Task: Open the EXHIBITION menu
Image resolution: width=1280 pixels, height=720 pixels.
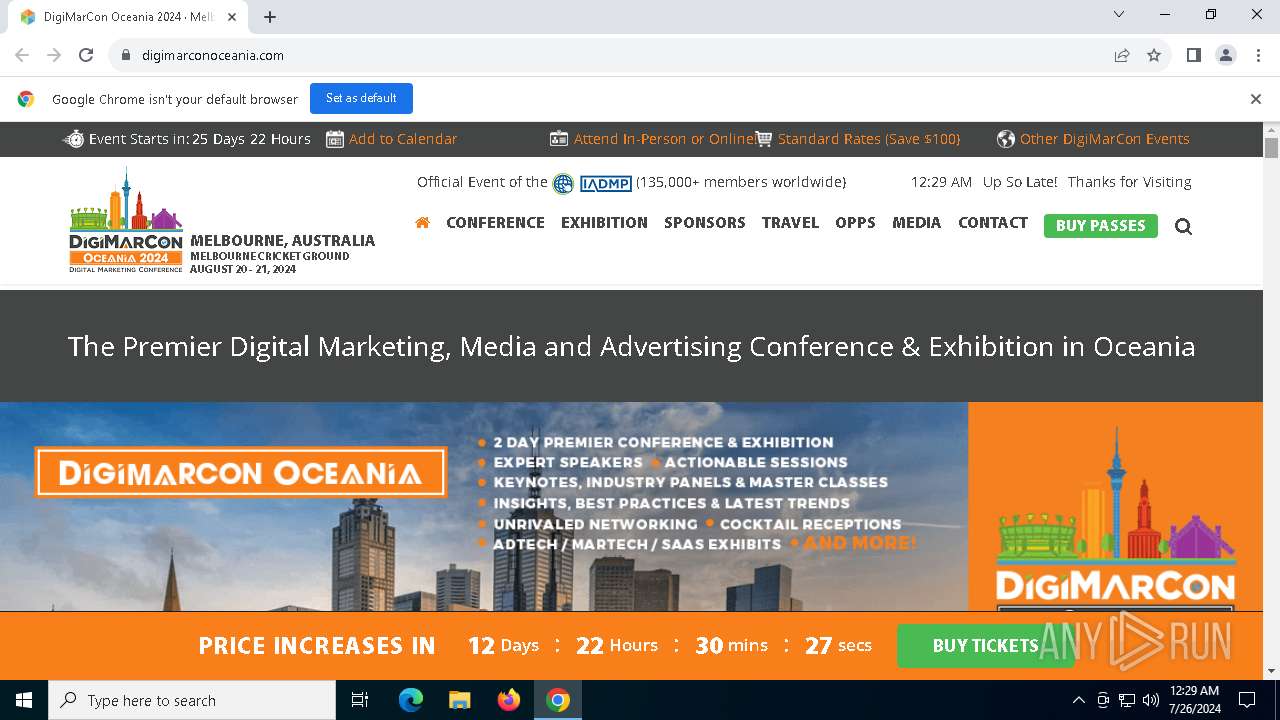Action: (604, 223)
